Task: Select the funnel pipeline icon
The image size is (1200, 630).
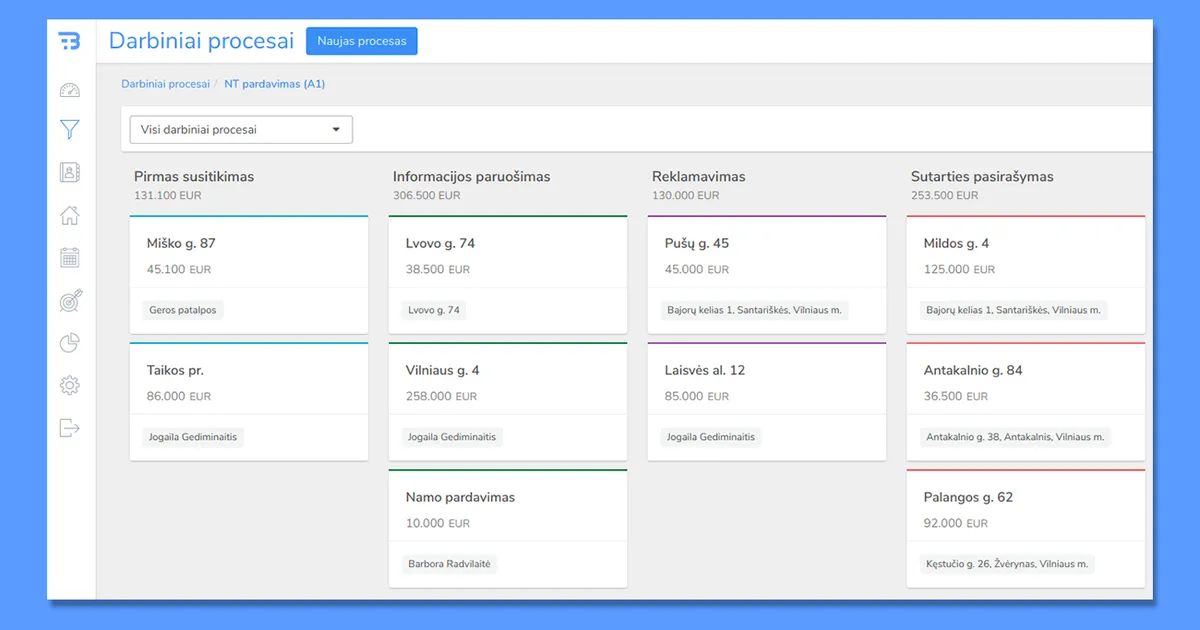Action: [69, 129]
